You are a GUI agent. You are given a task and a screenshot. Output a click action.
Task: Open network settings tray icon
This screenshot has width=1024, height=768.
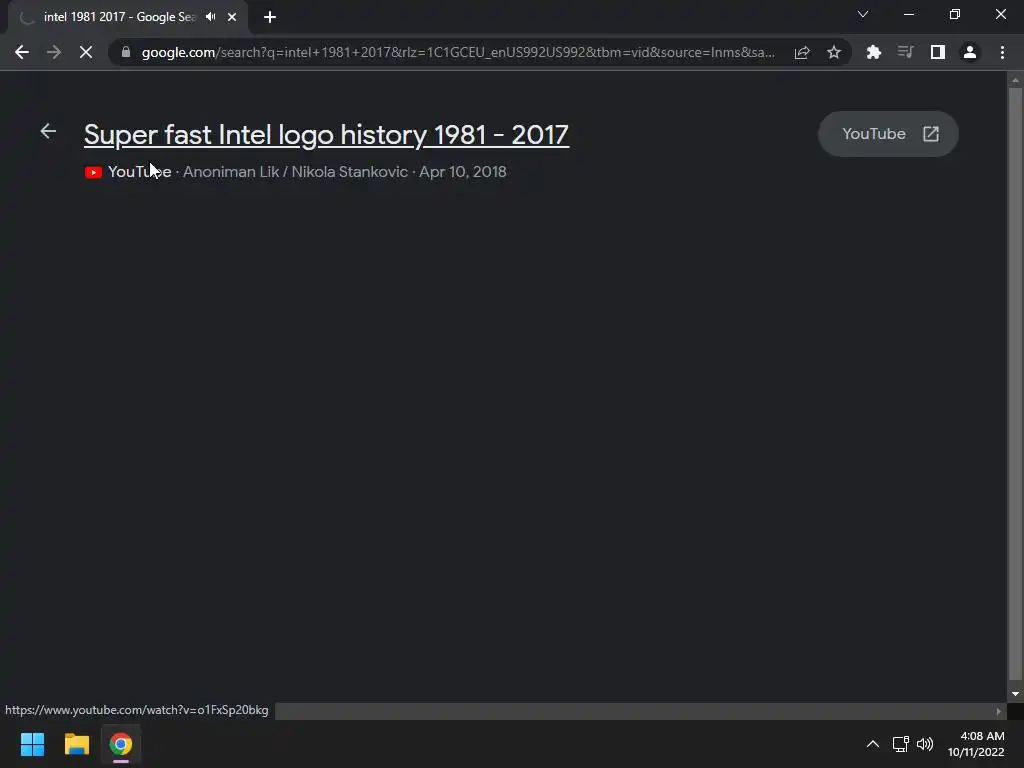tap(901, 744)
